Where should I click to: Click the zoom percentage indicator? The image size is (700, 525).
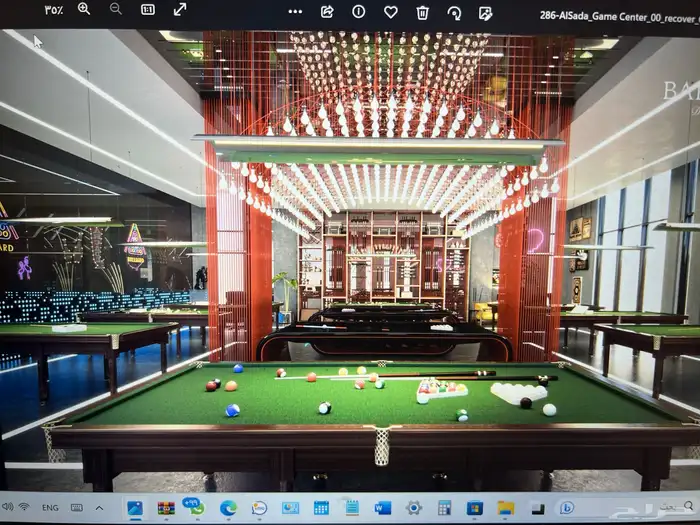tap(53, 9)
